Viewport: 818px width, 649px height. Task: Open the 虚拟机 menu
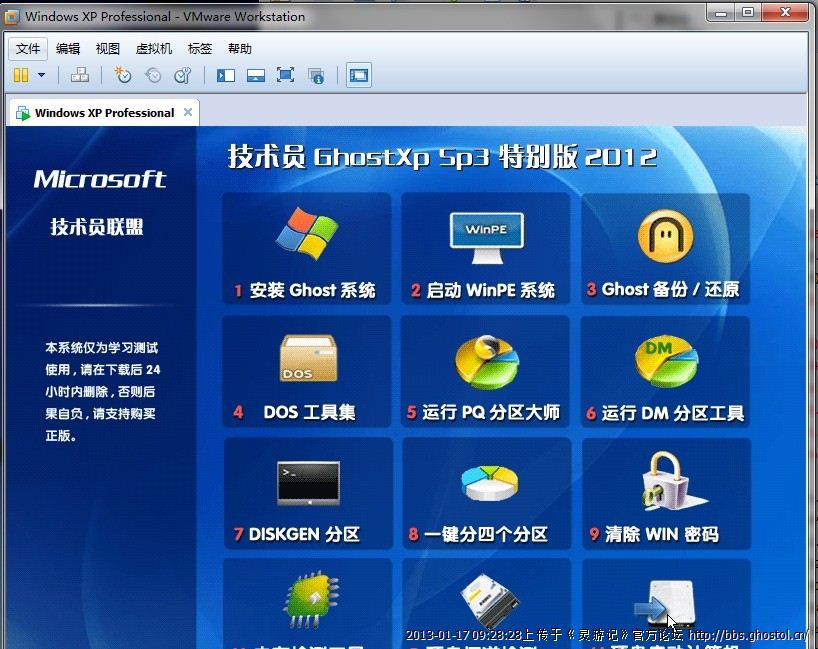click(153, 48)
